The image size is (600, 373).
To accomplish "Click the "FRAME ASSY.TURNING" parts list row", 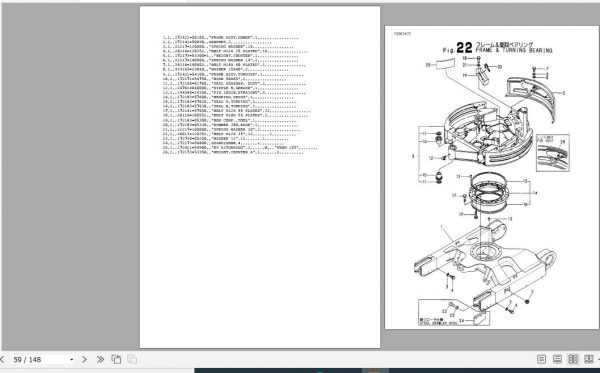I will tap(233, 75).
